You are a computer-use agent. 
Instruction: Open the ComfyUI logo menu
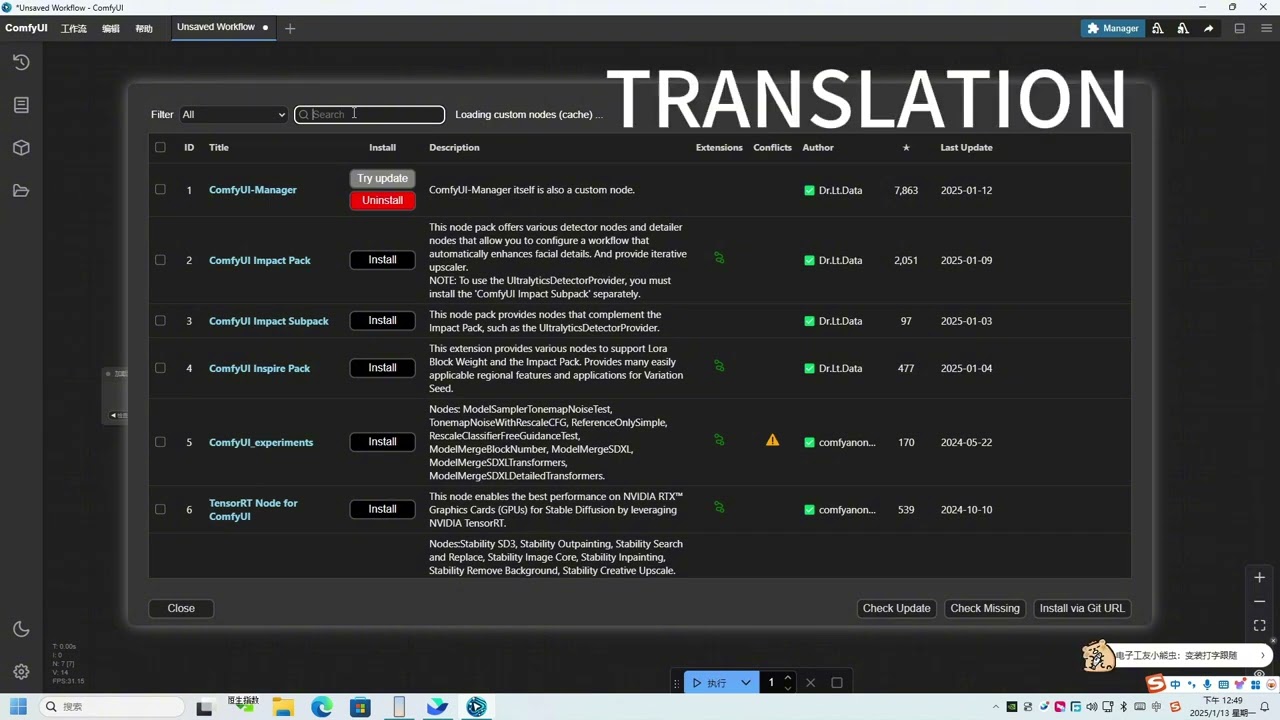point(26,28)
